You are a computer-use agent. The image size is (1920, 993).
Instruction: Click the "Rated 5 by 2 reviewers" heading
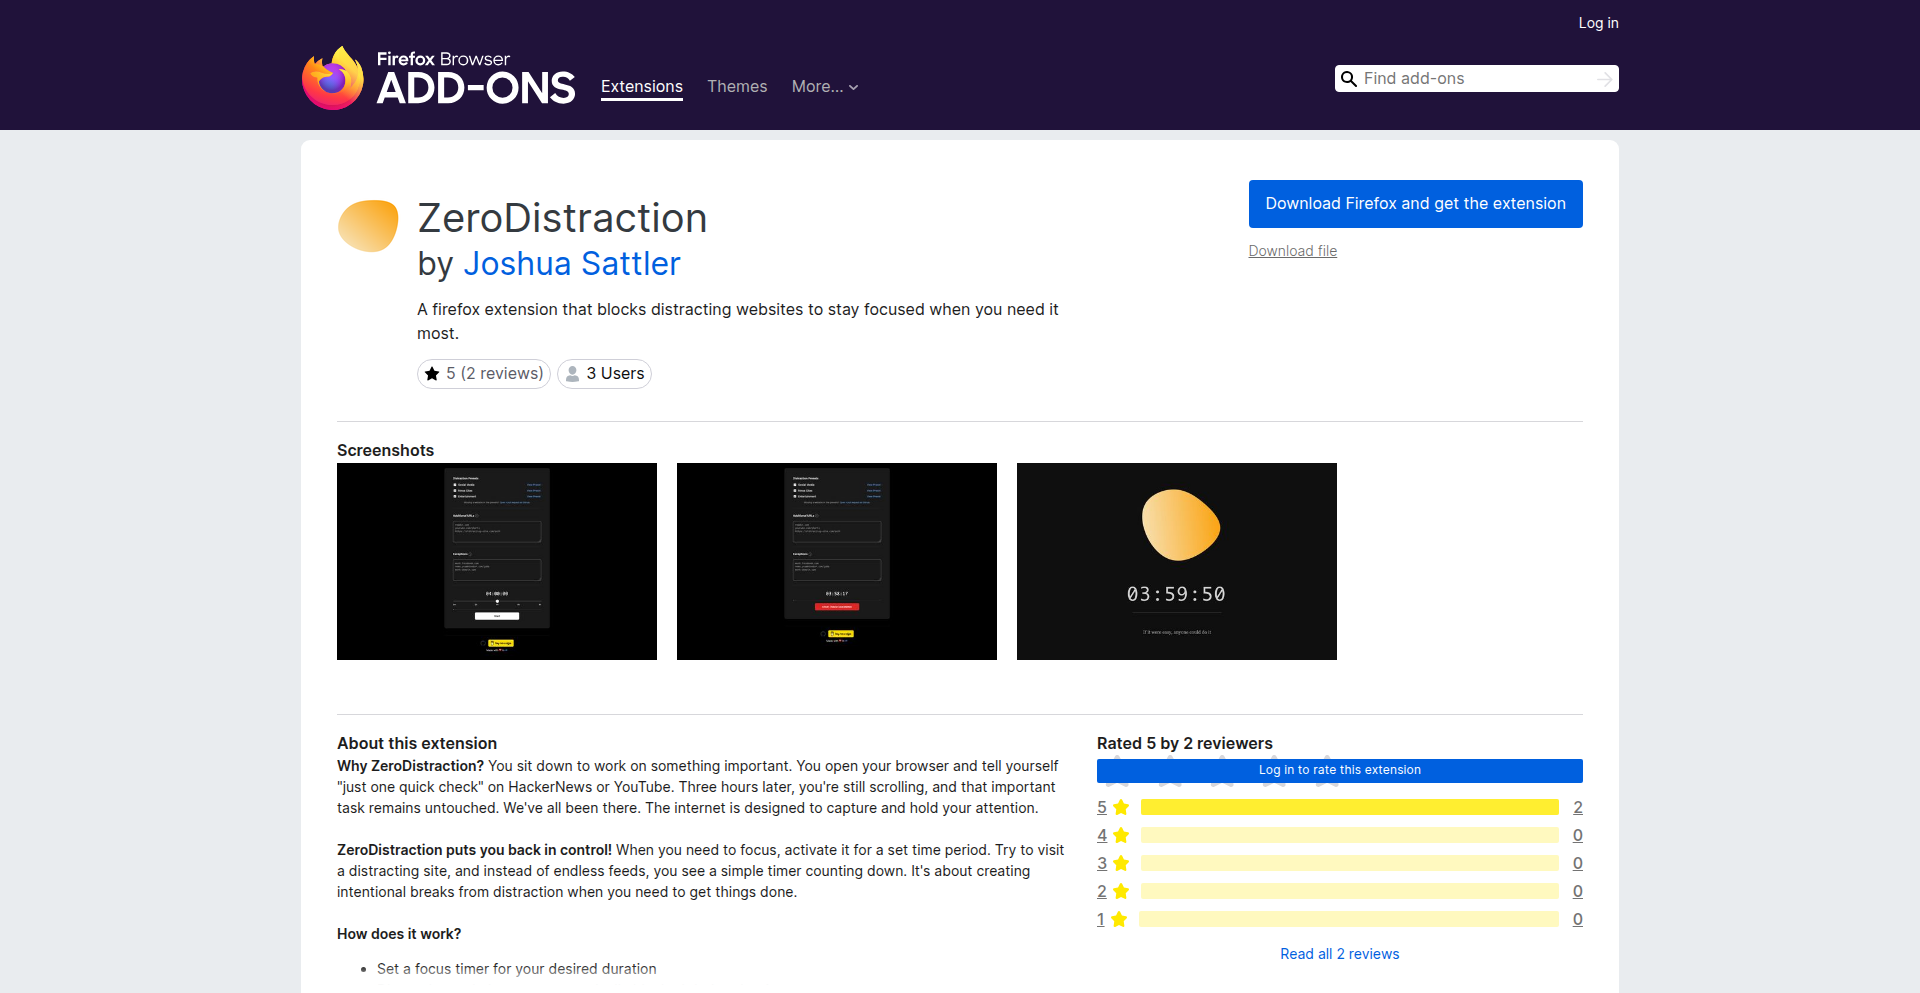(1185, 744)
